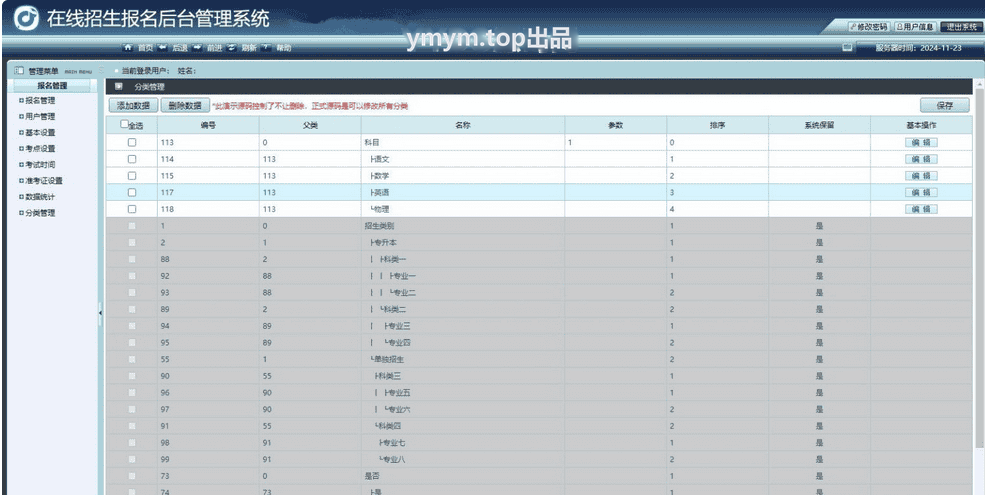Click the 父类 column header
Image resolution: width=985 pixels, height=495 pixels.
click(x=310, y=125)
